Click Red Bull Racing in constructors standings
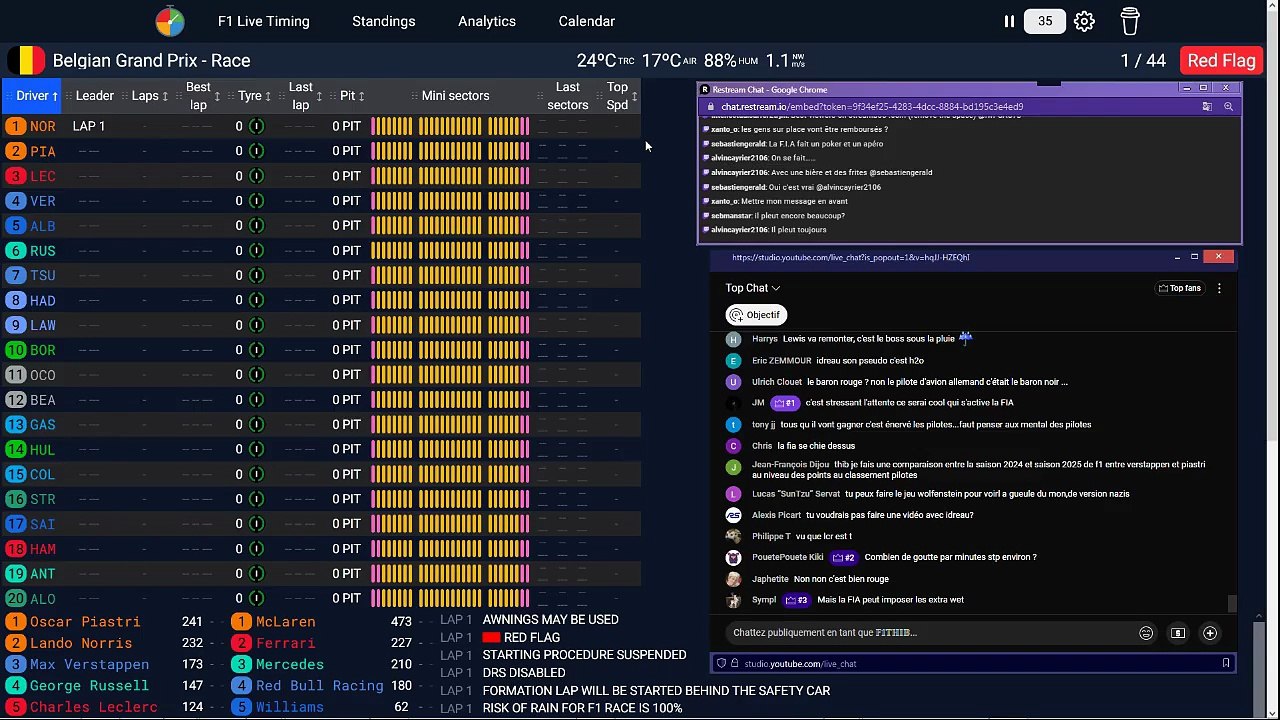 tap(319, 686)
